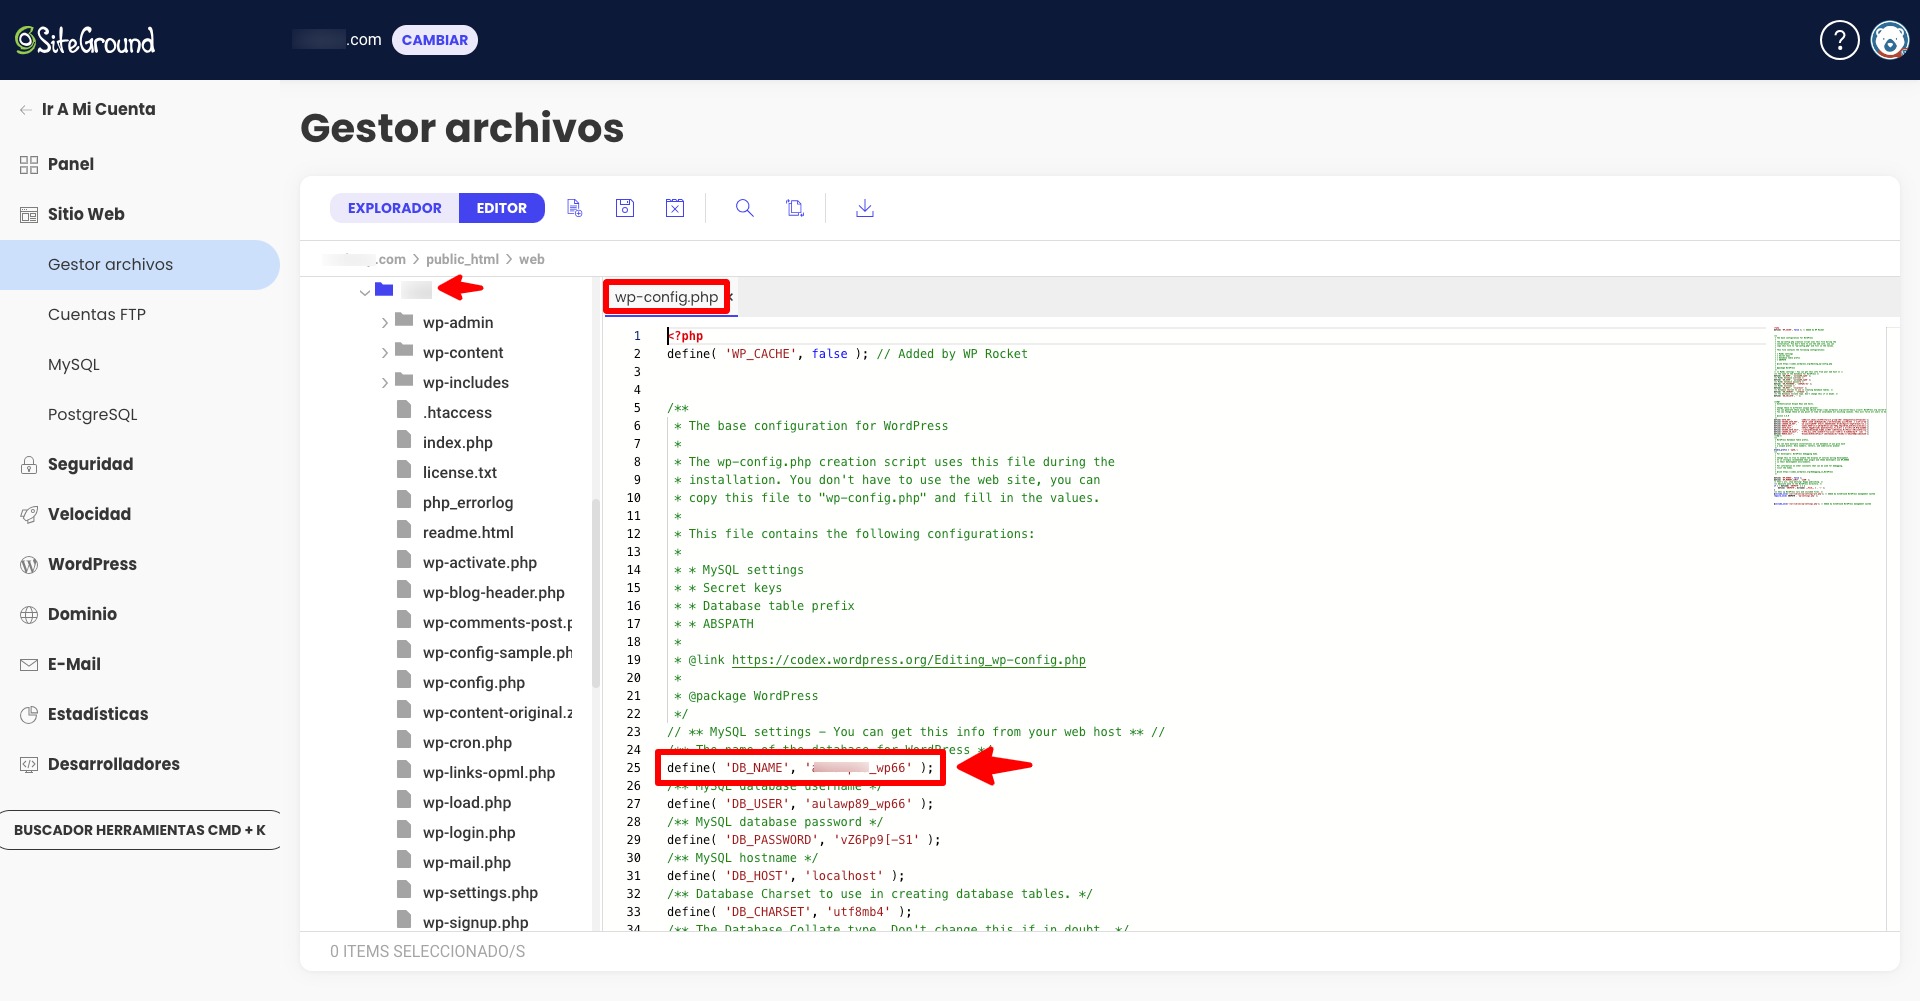Download the current file

[x=864, y=209]
